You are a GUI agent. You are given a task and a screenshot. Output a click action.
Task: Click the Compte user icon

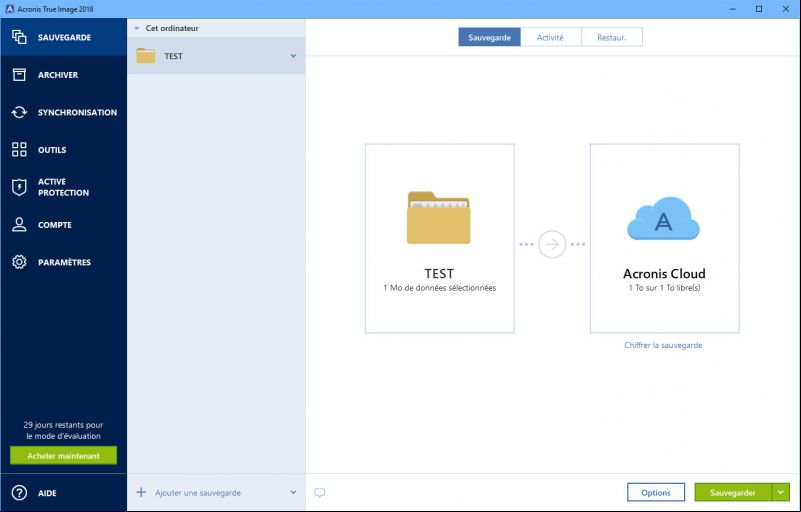(x=19, y=224)
